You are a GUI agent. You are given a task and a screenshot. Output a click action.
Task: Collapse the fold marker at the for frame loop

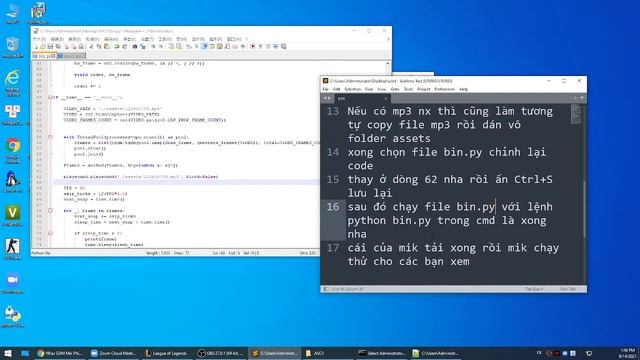pyautogui.click(x=51, y=211)
